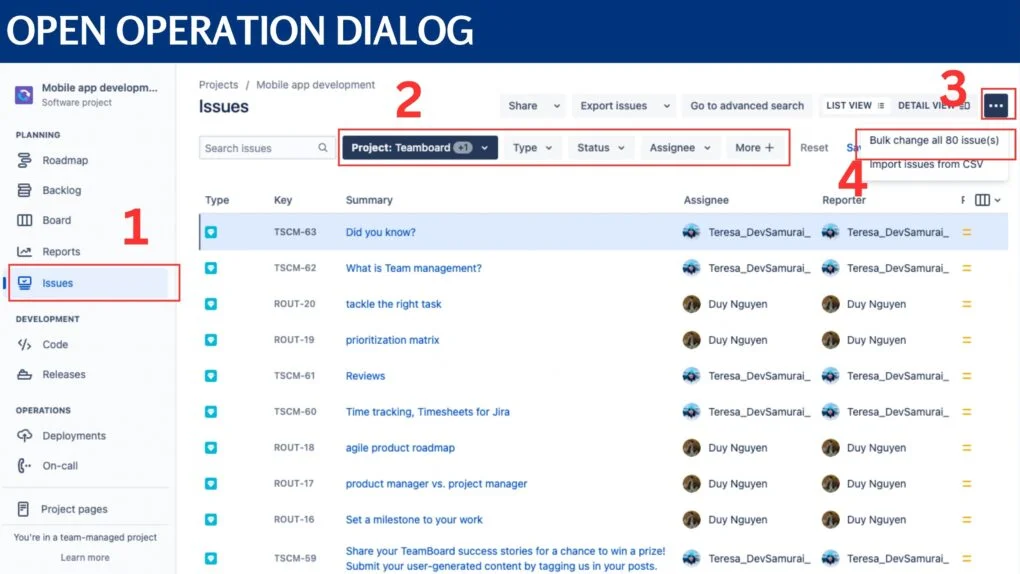This screenshot has width=1020, height=574.
Task: Switch to List View
Action: (x=854, y=105)
